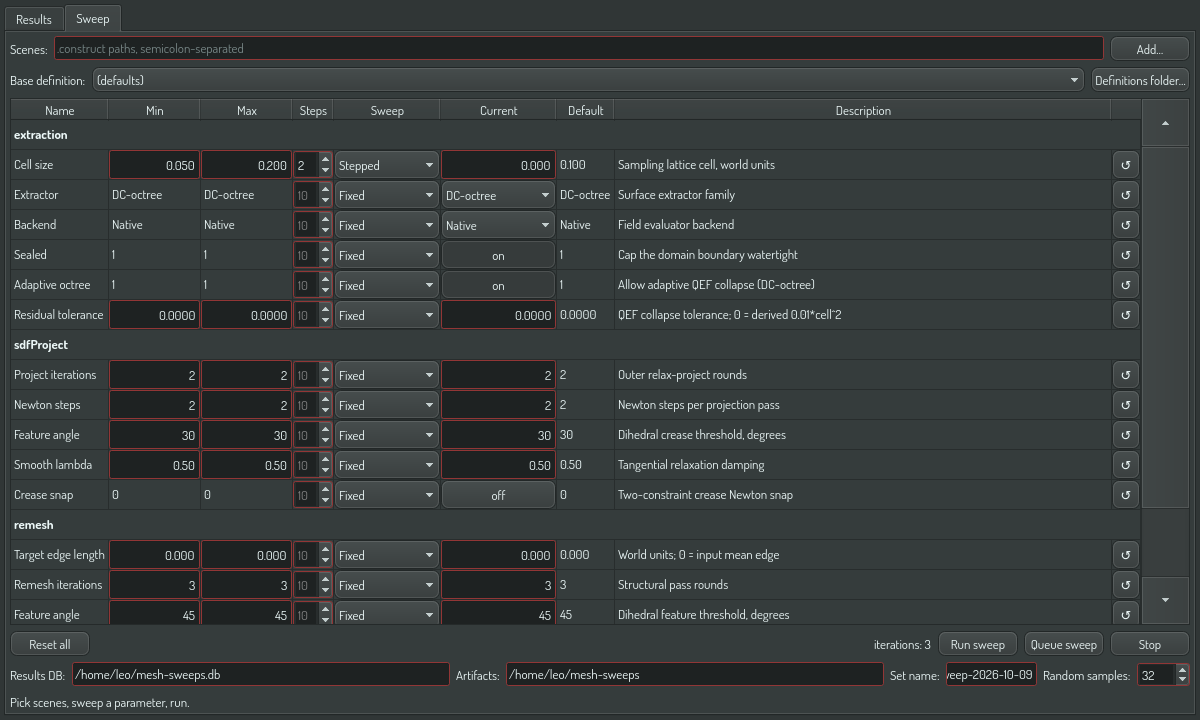Image resolution: width=1200 pixels, height=720 pixels.
Task: Open Newton steps sweep mode dropdown
Action: 387,405
